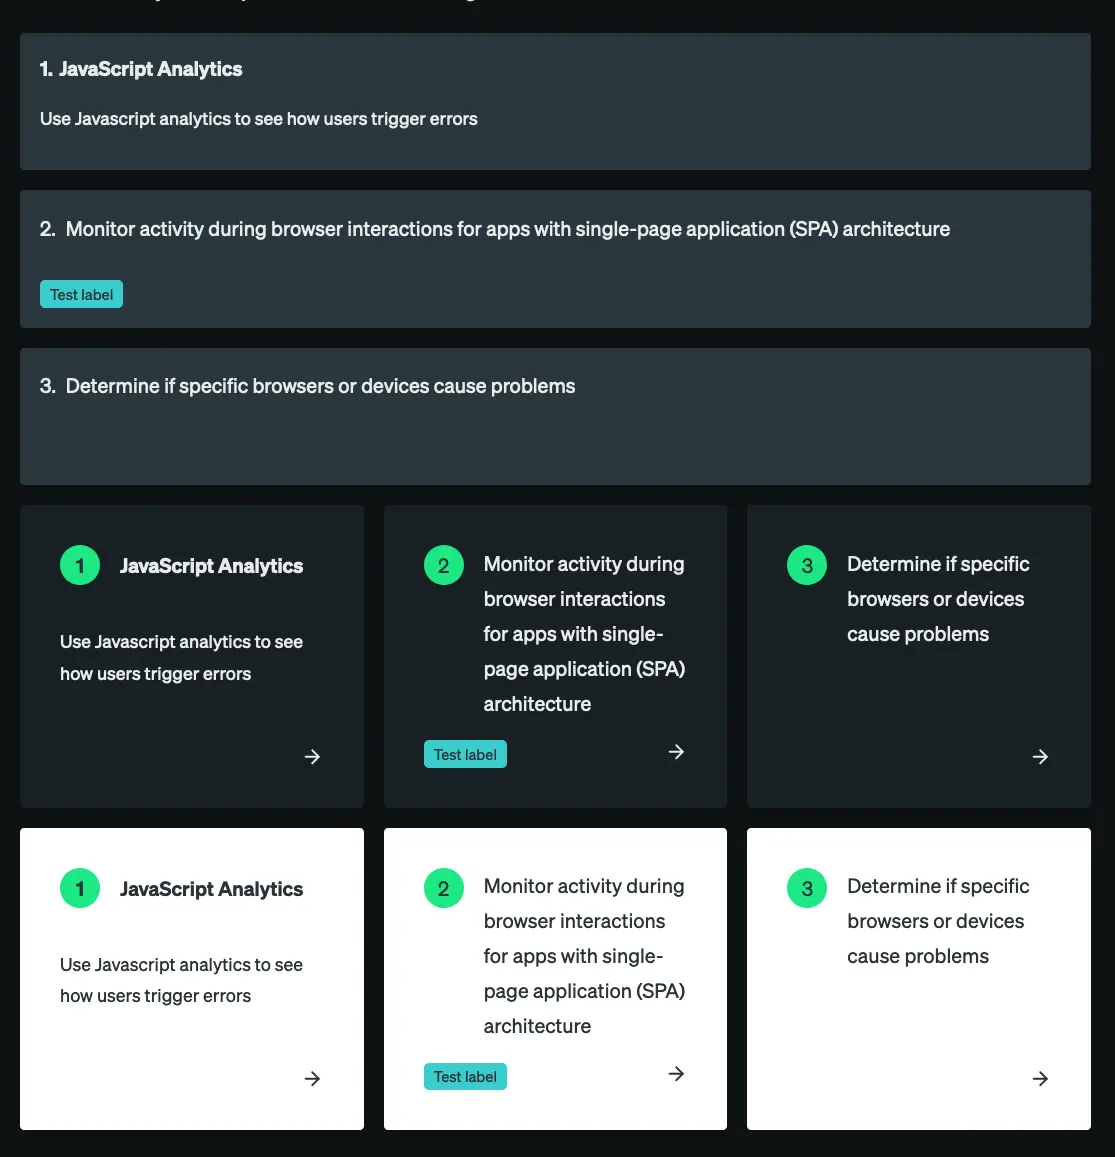Screen dimensions: 1115x1157
Task: Click green number 2 badge on dark card
Action: coord(444,565)
